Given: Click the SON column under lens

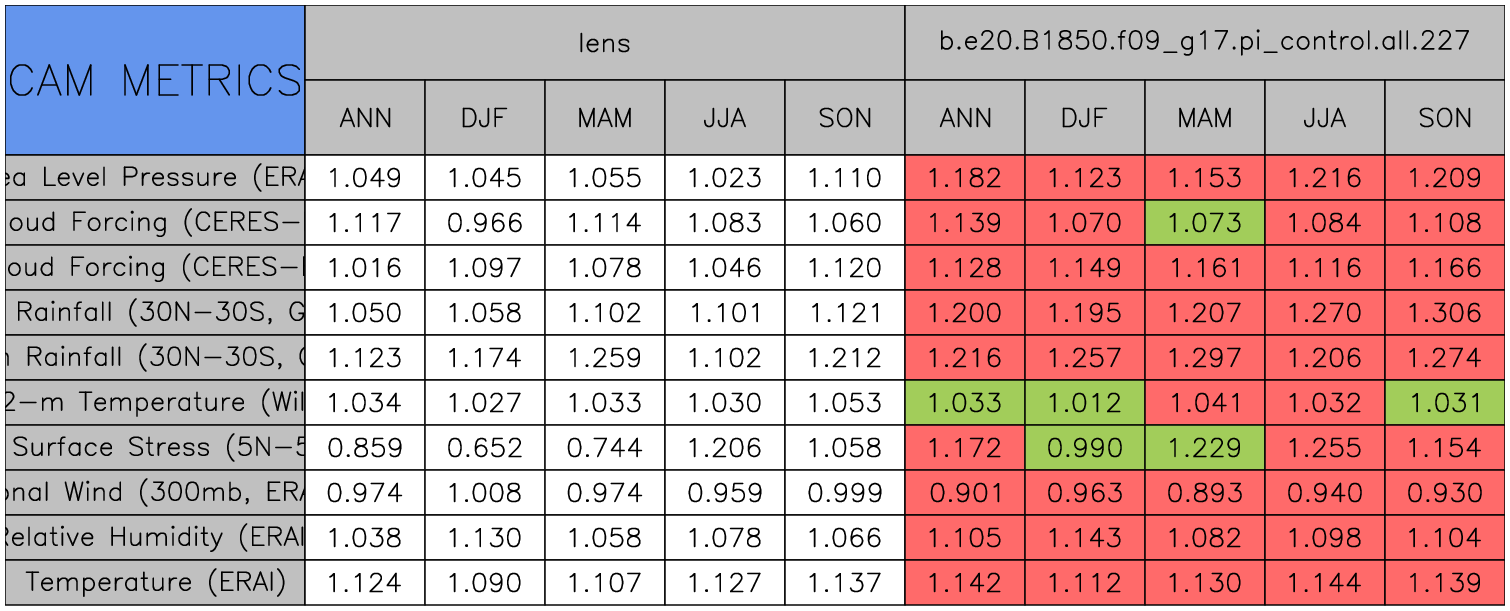Looking at the screenshot, I should point(845,118).
